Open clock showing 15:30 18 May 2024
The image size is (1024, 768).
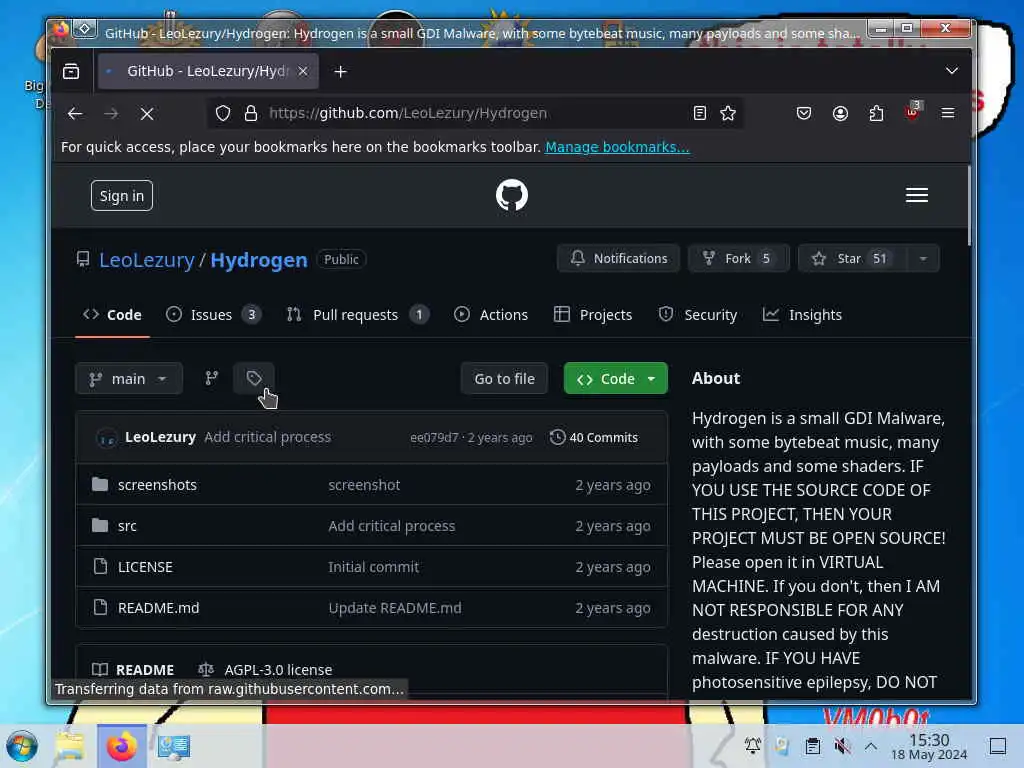929,747
